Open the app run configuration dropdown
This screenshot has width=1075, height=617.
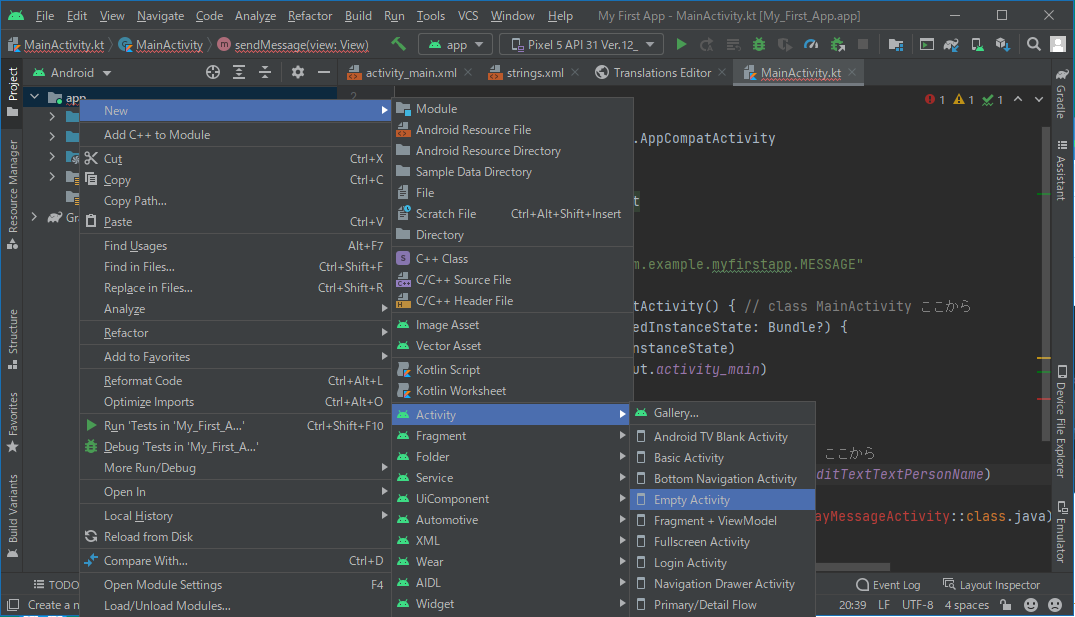[x=456, y=45]
